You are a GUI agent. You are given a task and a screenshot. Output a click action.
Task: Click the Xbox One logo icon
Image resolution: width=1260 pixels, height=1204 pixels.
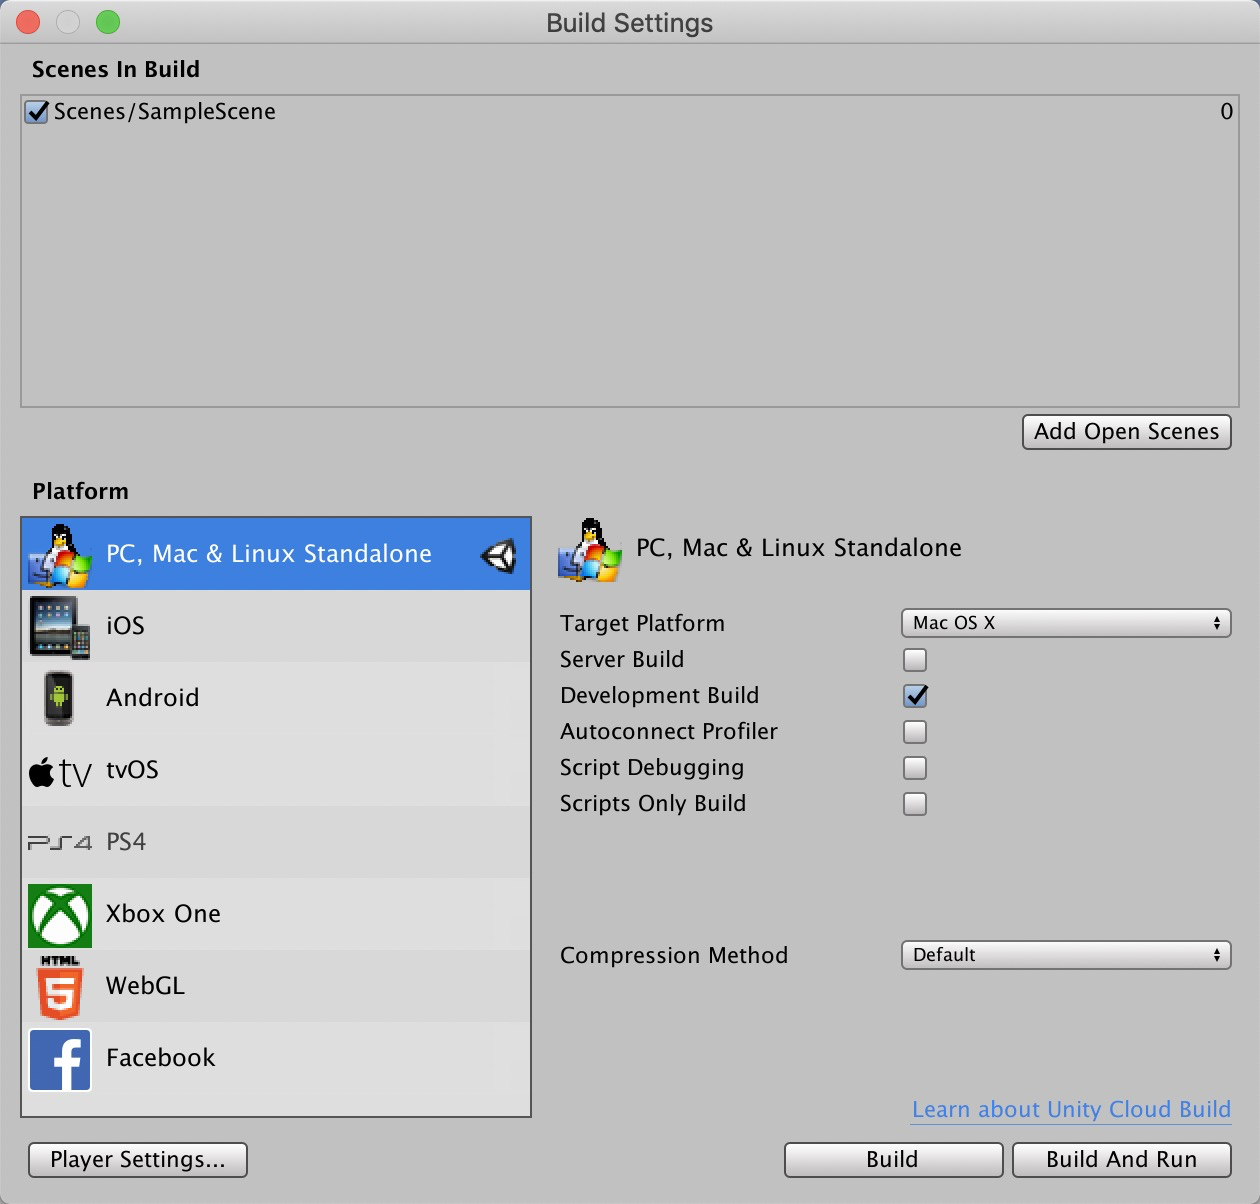click(x=60, y=915)
